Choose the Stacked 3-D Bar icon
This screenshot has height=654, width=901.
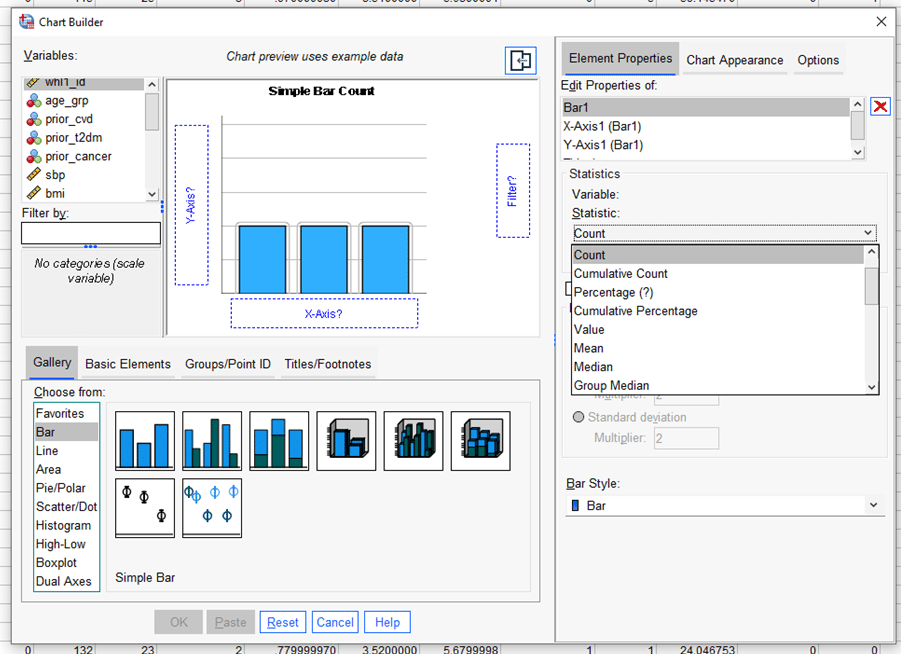point(479,440)
